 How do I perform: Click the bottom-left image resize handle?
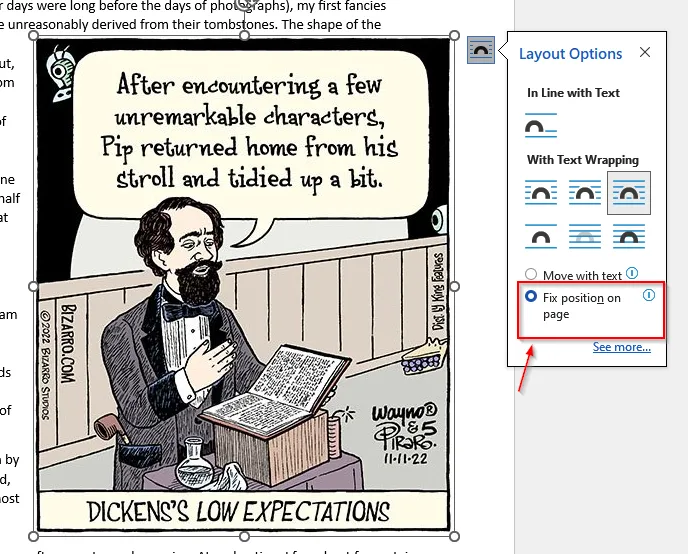(x=33, y=536)
